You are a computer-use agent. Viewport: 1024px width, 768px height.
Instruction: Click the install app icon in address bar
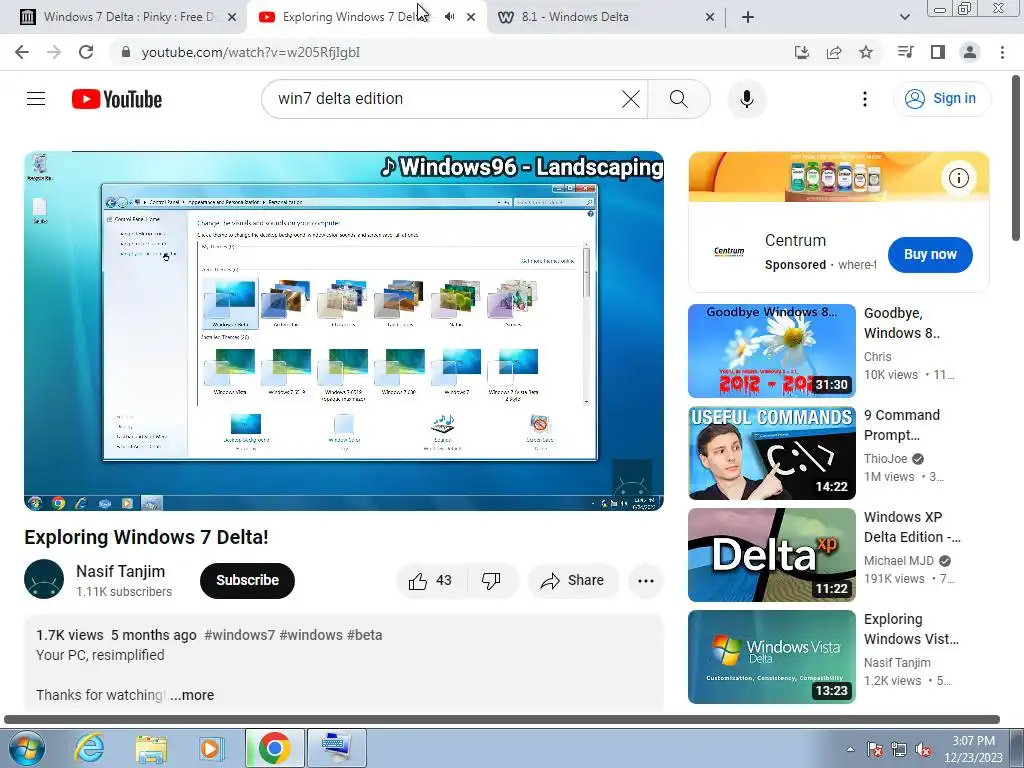(802, 52)
